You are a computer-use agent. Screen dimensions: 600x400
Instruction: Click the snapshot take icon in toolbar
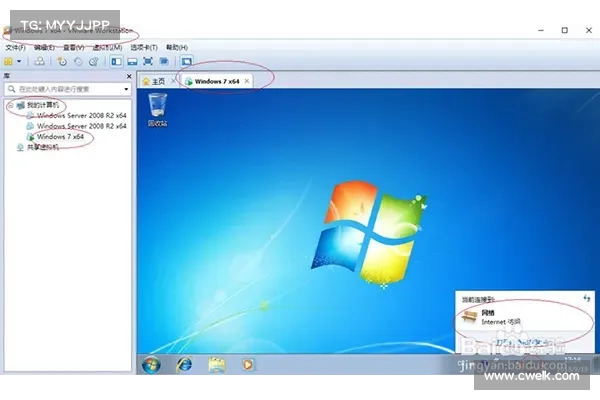coord(63,62)
